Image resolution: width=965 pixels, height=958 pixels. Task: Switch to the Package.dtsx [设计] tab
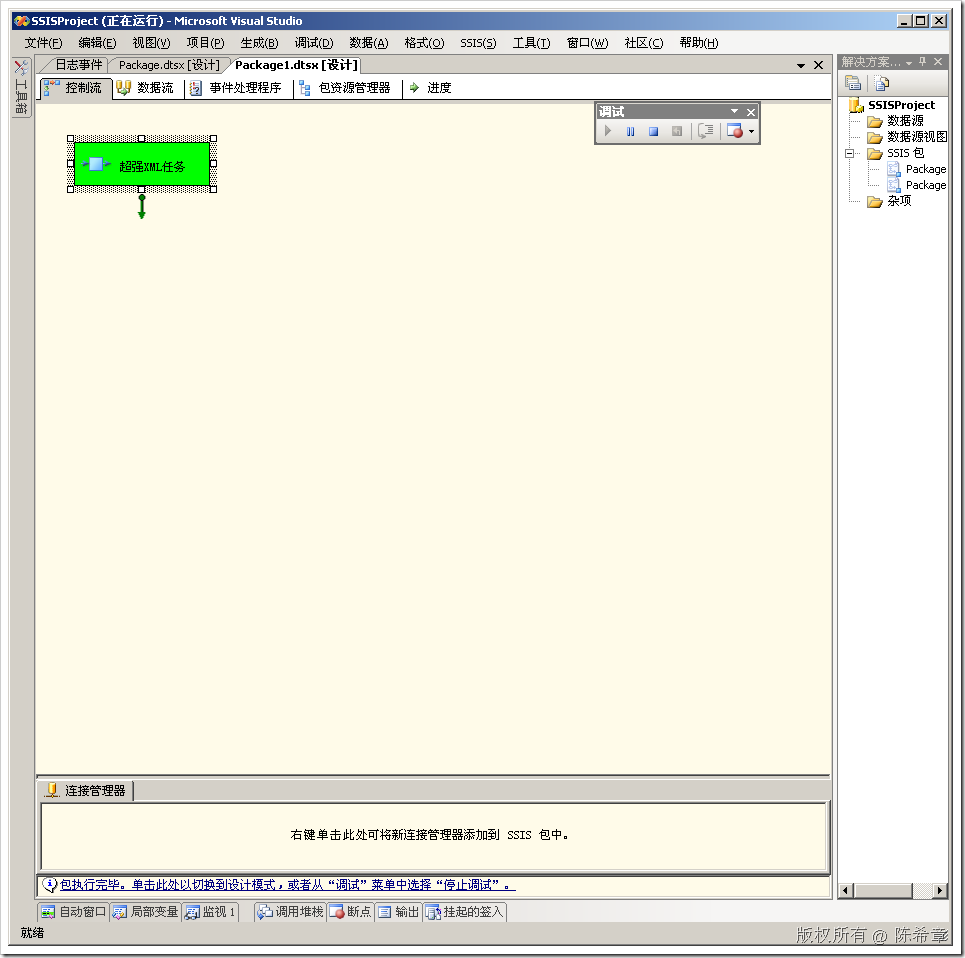[x=169, y=65]
